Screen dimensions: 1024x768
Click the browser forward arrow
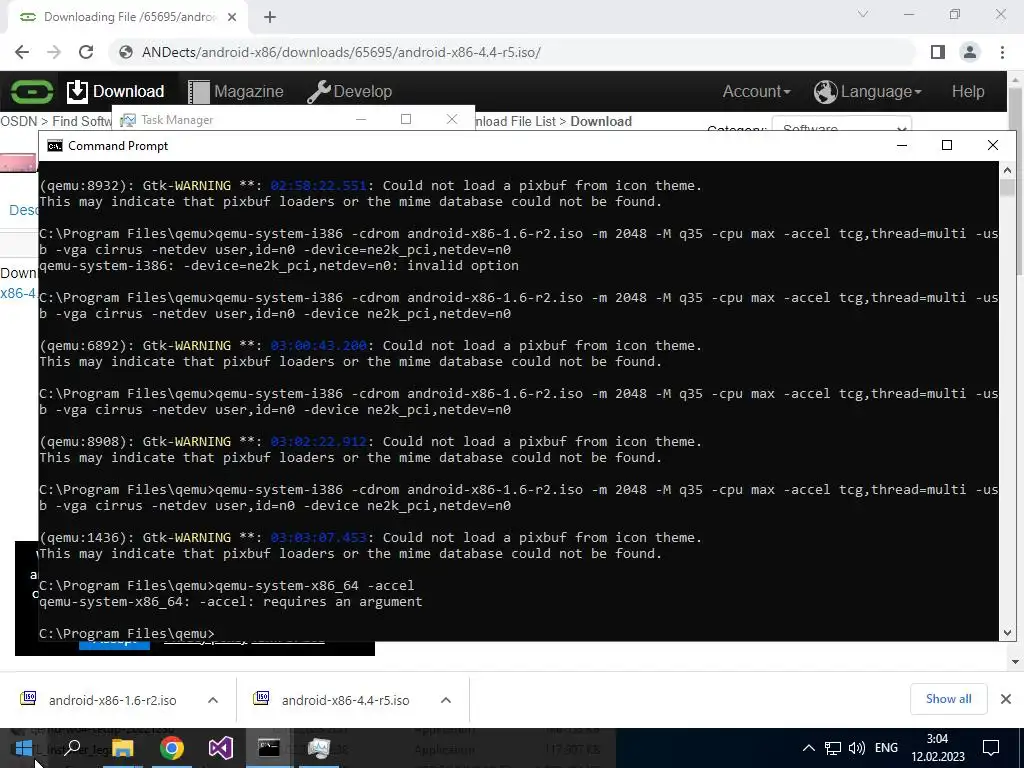54,52
